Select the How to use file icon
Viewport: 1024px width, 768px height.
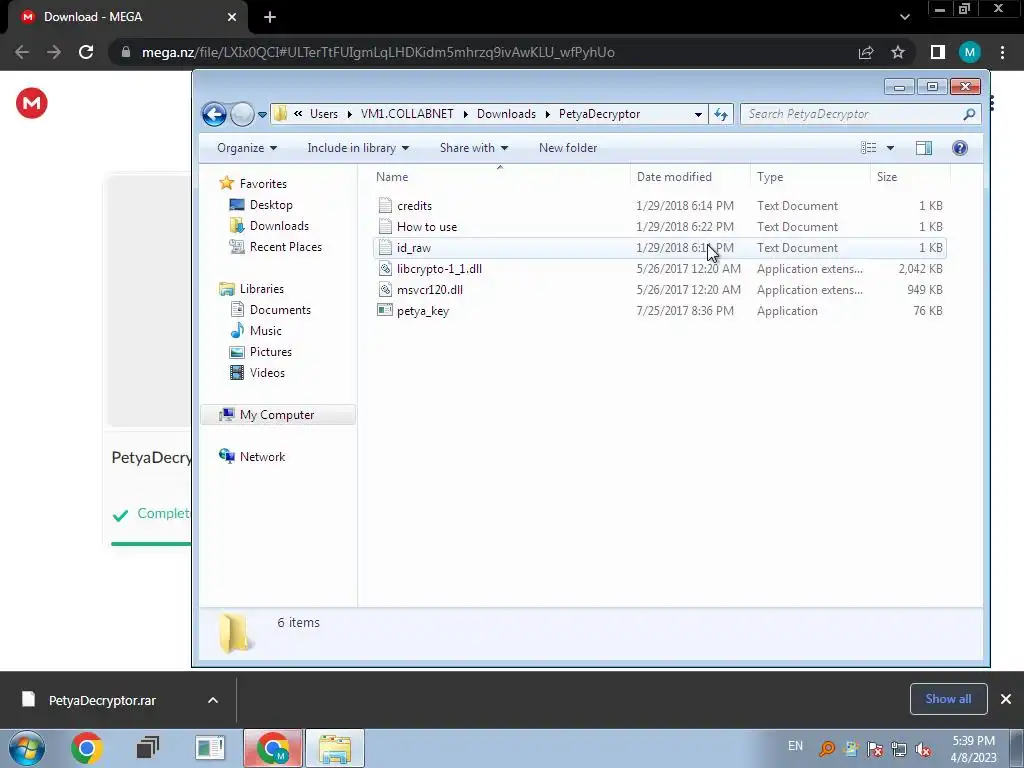click(x=385, y=227)
